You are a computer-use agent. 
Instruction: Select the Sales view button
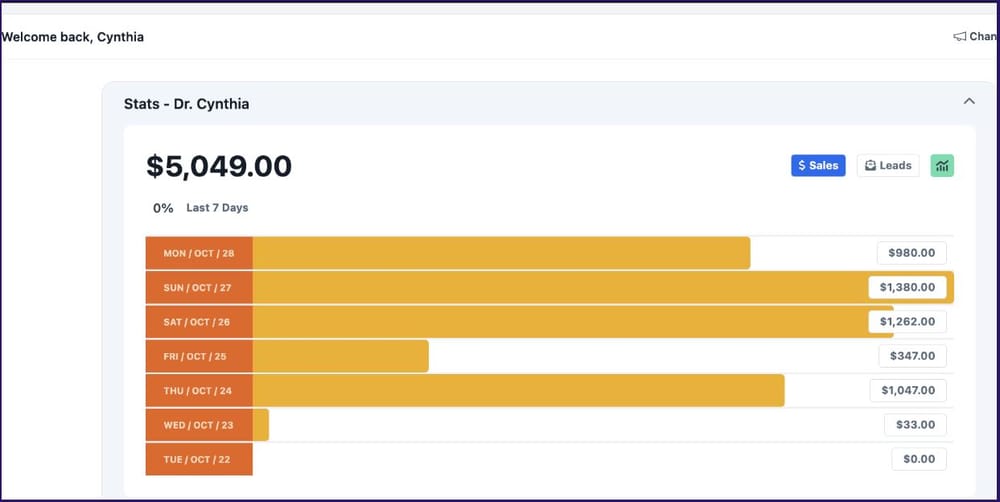tap(818, 165)
